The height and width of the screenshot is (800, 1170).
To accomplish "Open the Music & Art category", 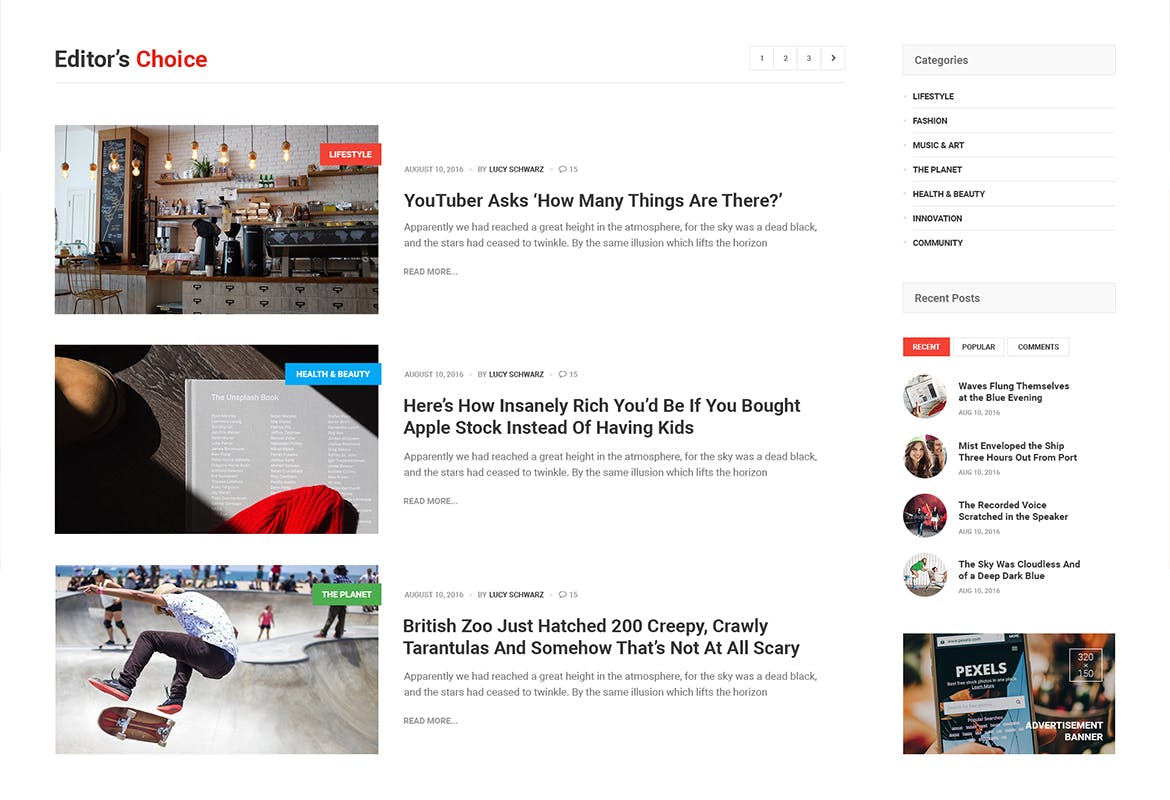I will click(x=938, y=146).
